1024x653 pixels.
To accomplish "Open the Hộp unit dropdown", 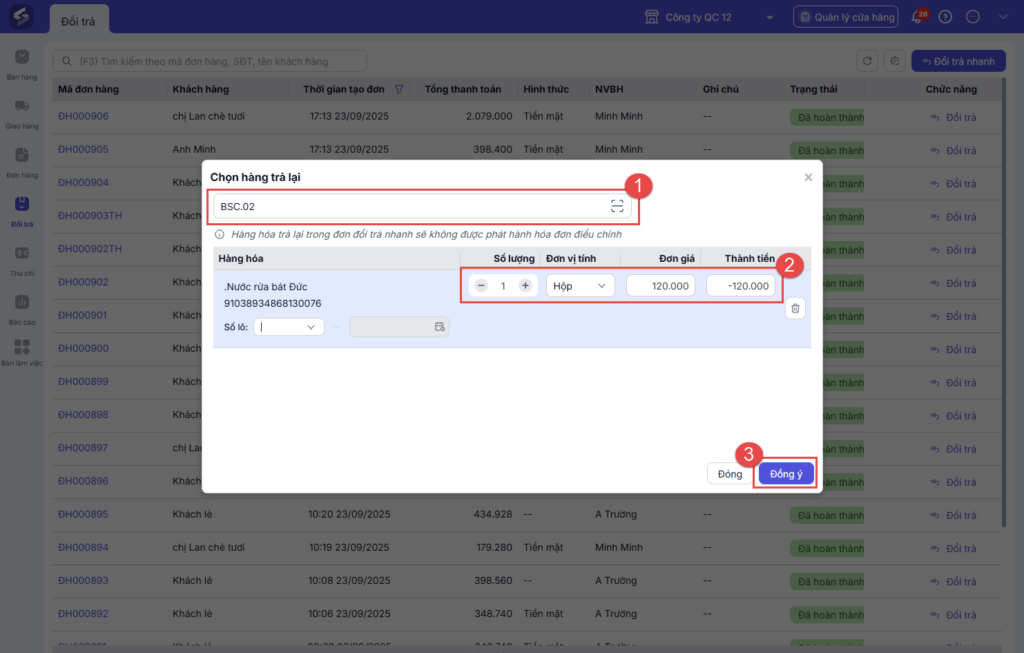I will (x=580, y=286).
